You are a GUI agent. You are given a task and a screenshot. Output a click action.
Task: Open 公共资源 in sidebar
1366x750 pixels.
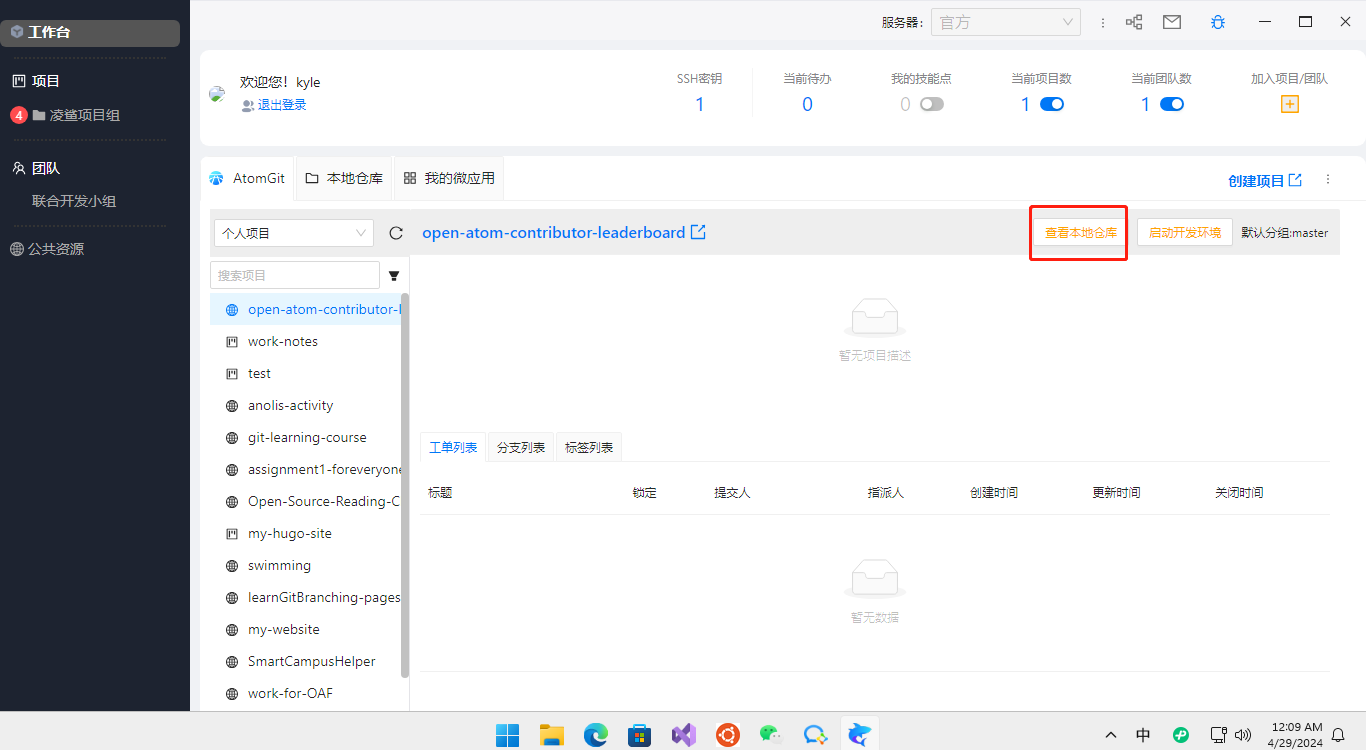coord(56,249)
